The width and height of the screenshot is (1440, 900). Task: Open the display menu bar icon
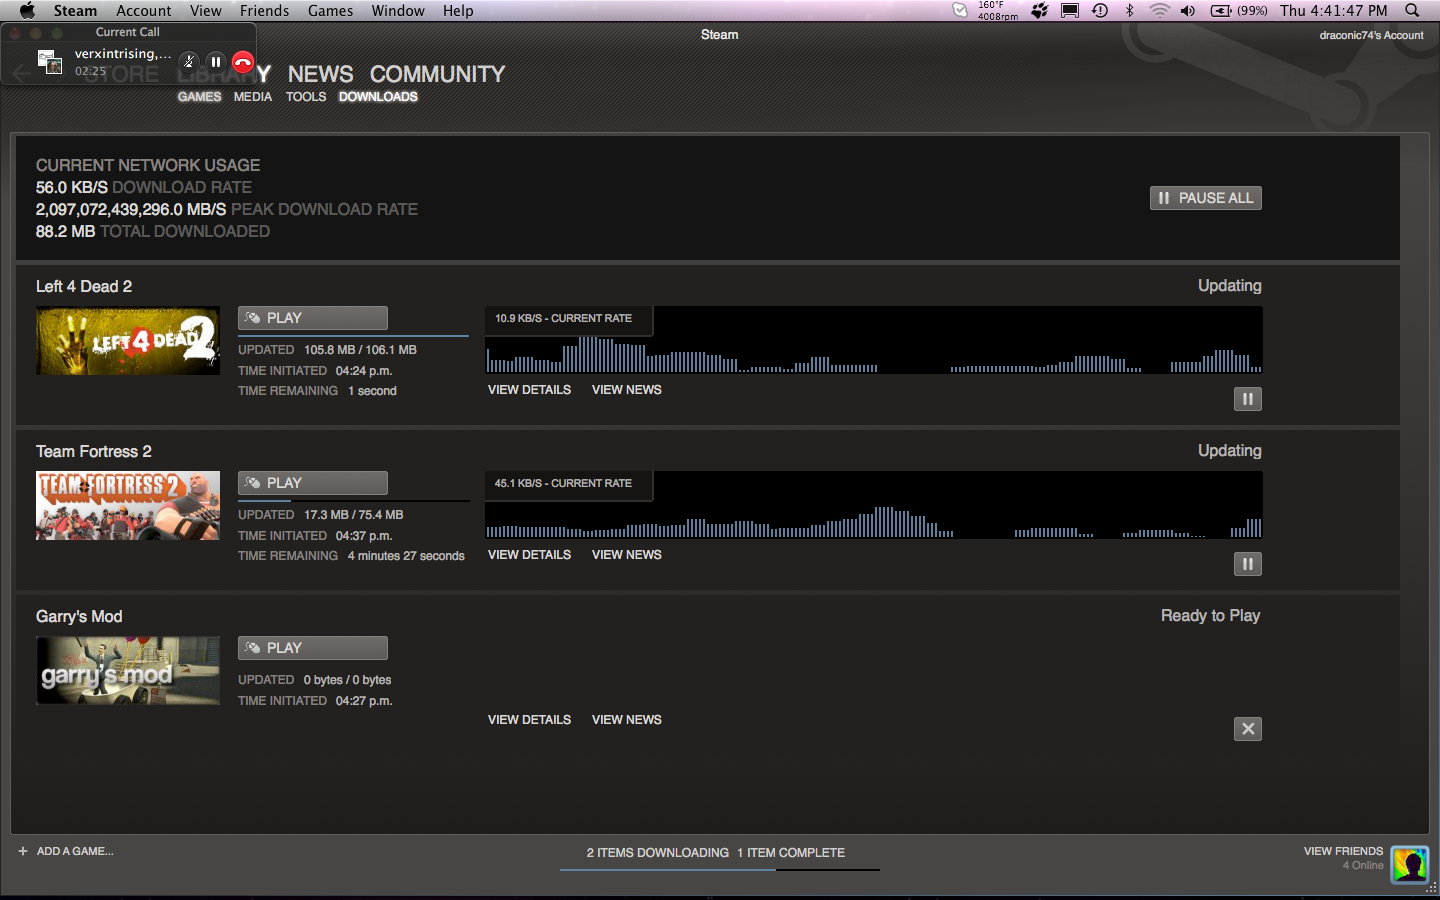1070,11
